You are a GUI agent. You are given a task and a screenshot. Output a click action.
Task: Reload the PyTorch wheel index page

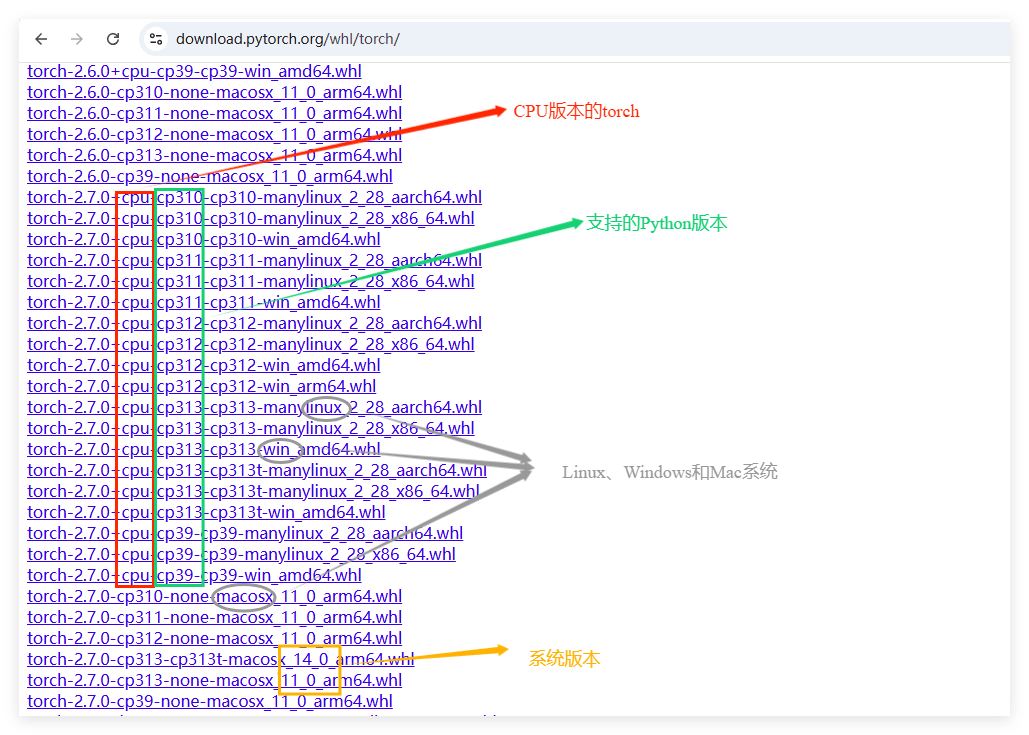(113, 39)
